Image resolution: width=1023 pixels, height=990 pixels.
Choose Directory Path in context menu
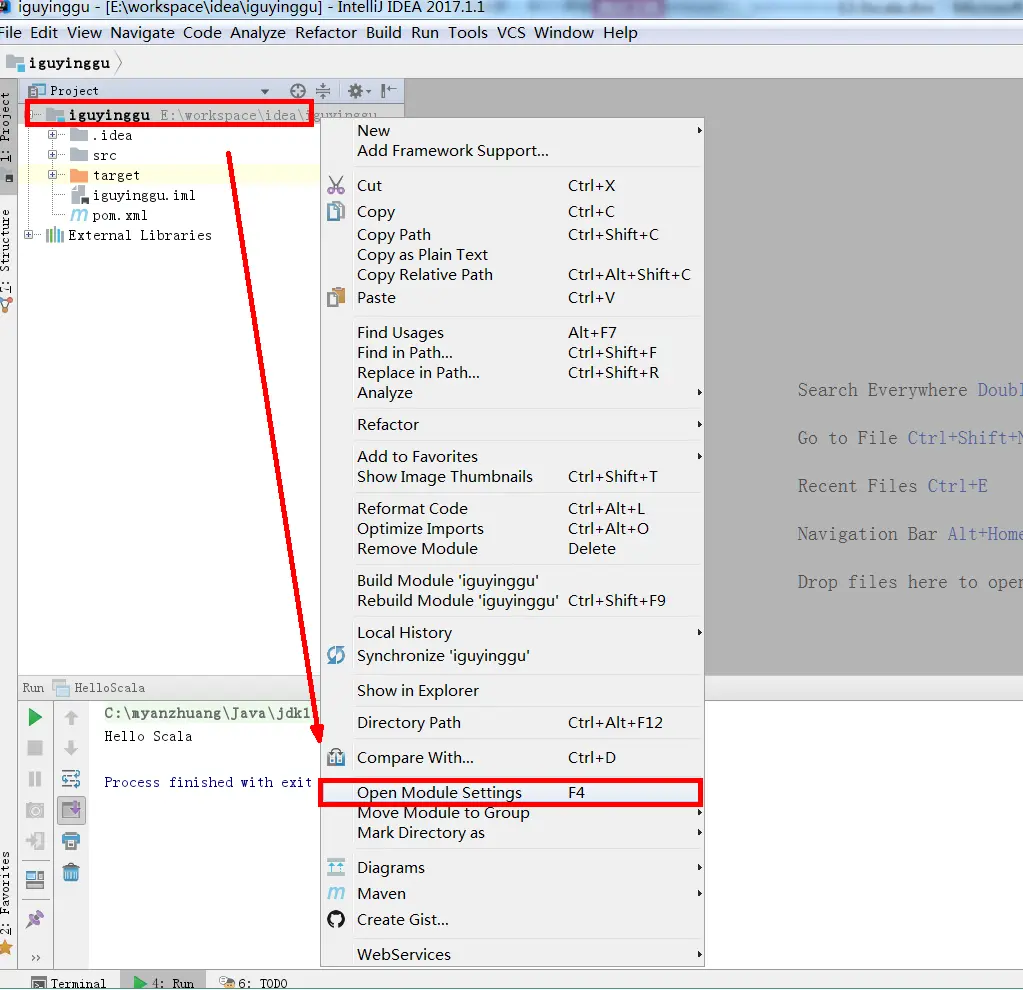(512, 722)
